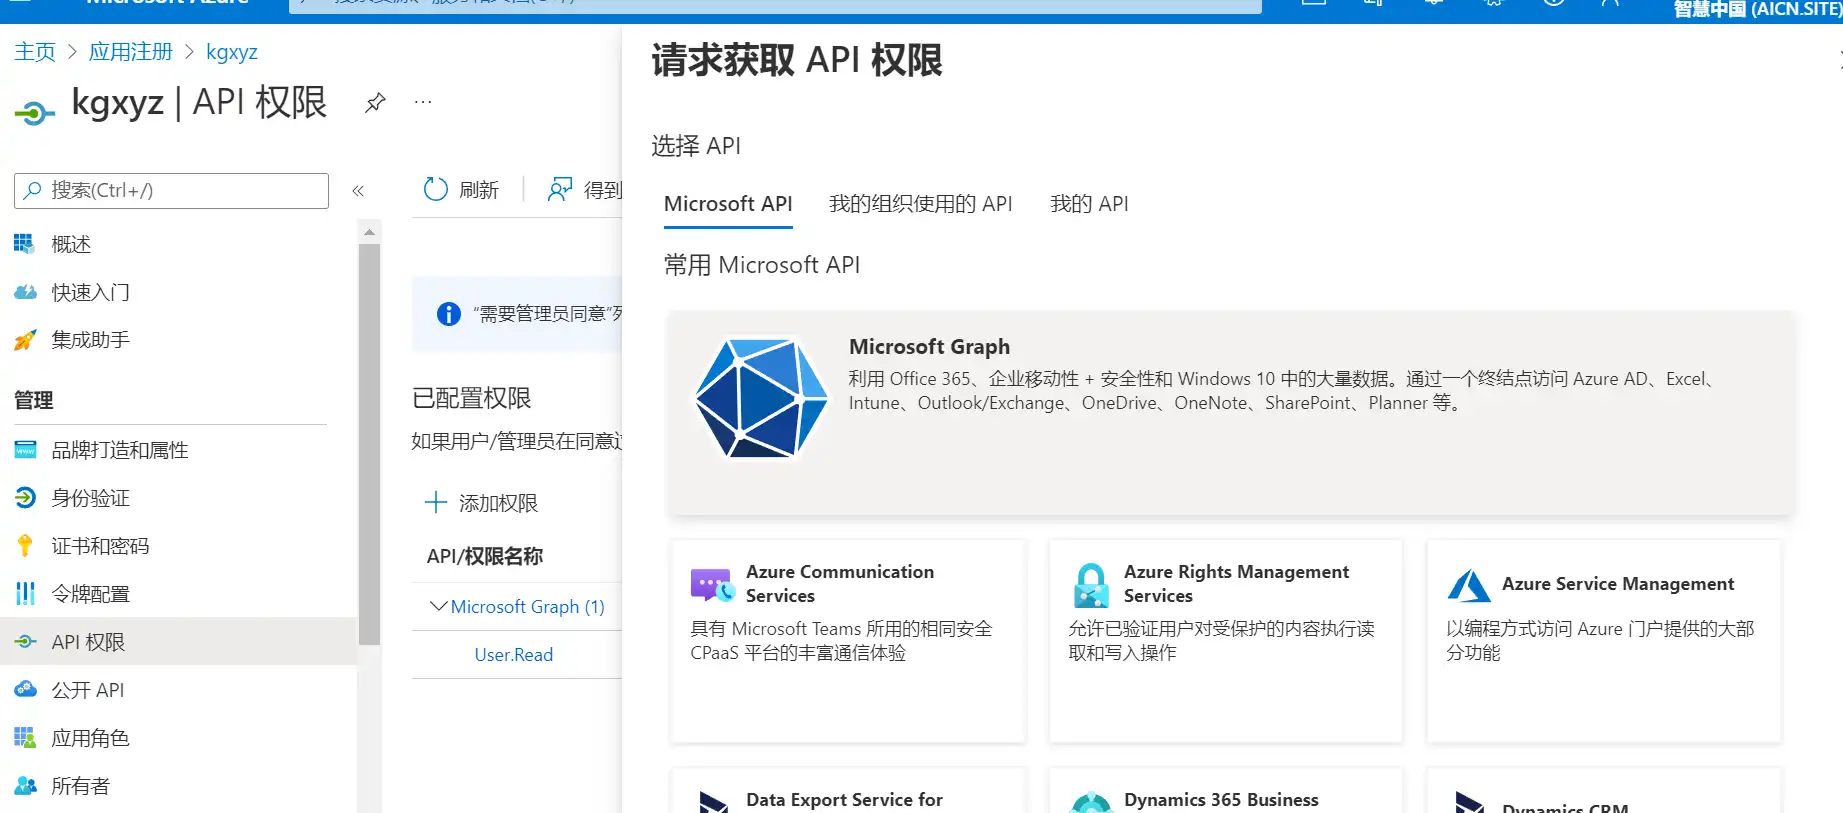This screenshot has height=813, width=1843.
Task: Pin the kgxyz API 权限 page
Action: pos(375,102)
